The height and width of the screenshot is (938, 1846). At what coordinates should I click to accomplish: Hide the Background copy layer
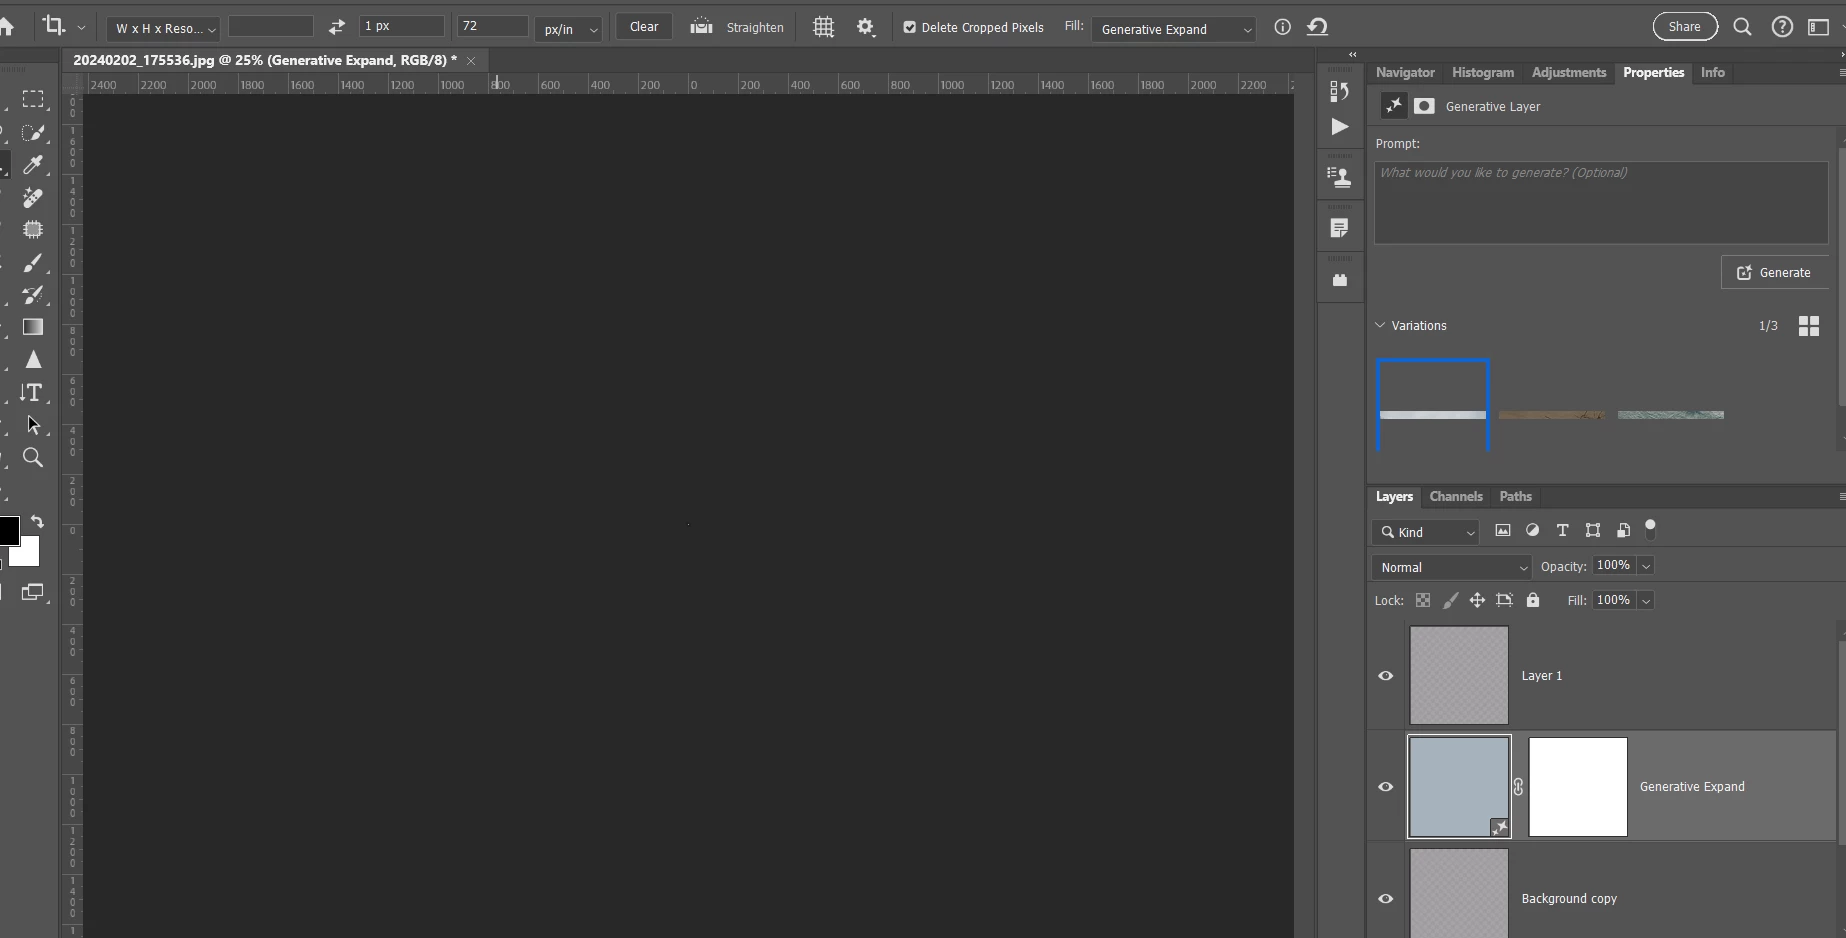(x=1386, y=899)
